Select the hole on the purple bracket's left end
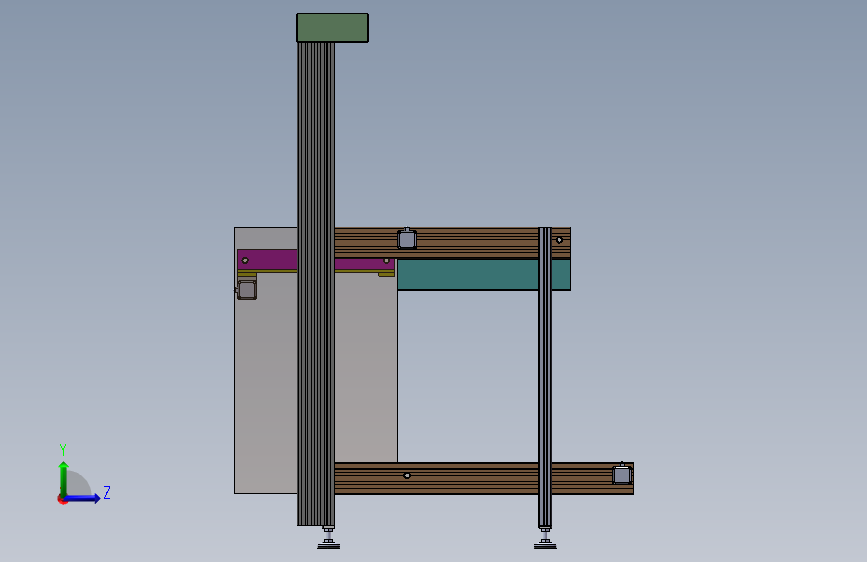 245,261
